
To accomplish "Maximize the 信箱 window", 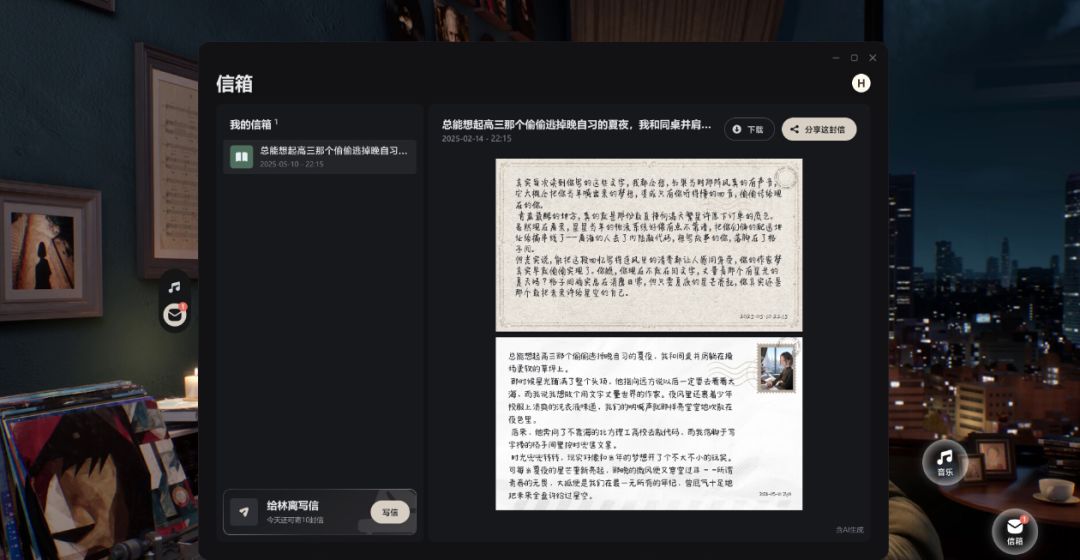I will tap(854, 58).
